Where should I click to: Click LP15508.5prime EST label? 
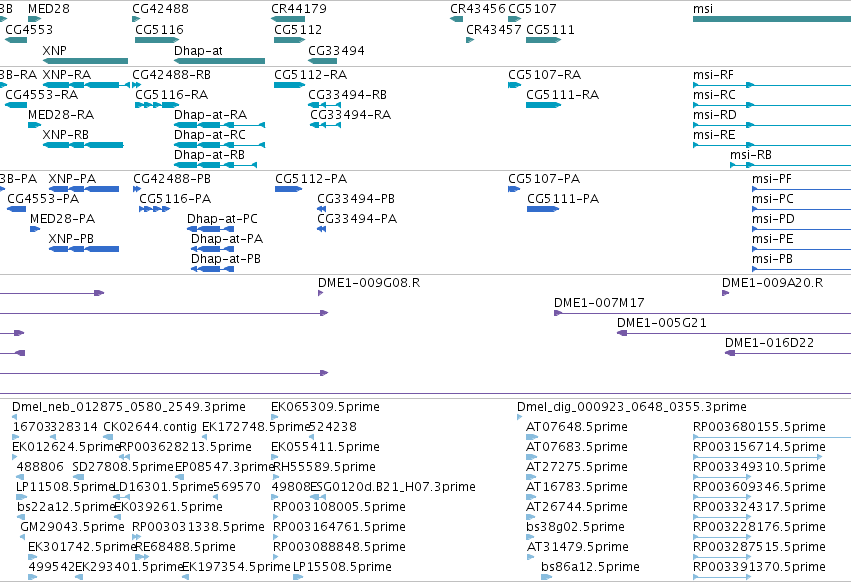coord(342,567)
